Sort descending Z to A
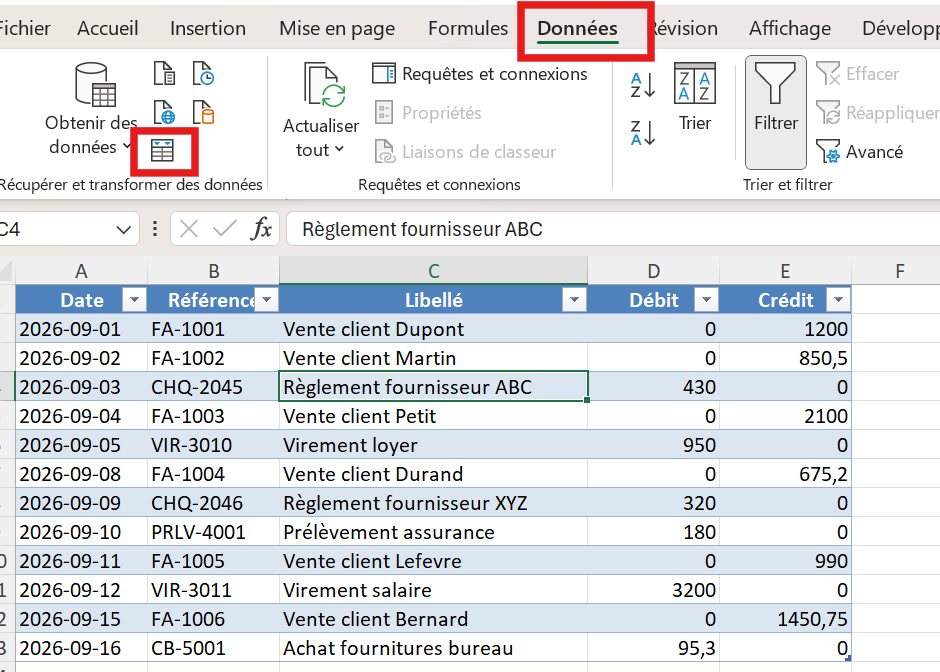The image size is (940, 672). point(642,132)
